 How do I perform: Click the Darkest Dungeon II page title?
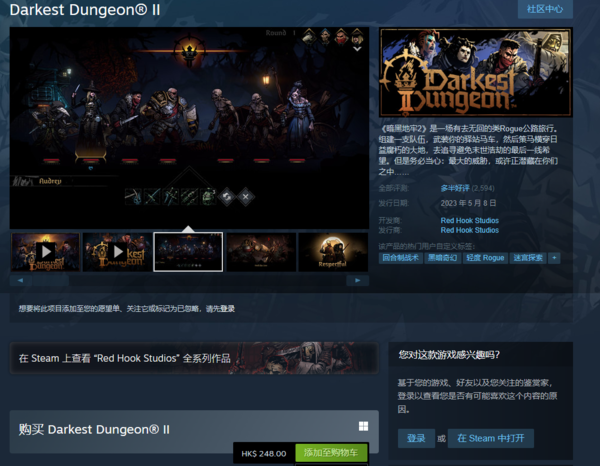pyautogui.click(x=85, y=10)
